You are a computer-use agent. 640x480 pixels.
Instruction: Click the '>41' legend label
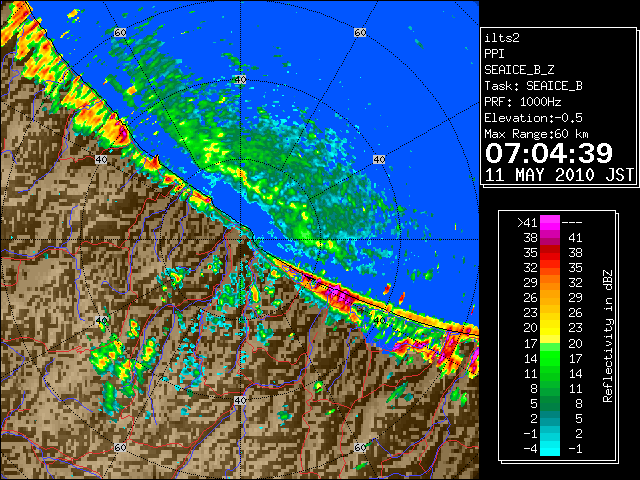pos(527,223)
